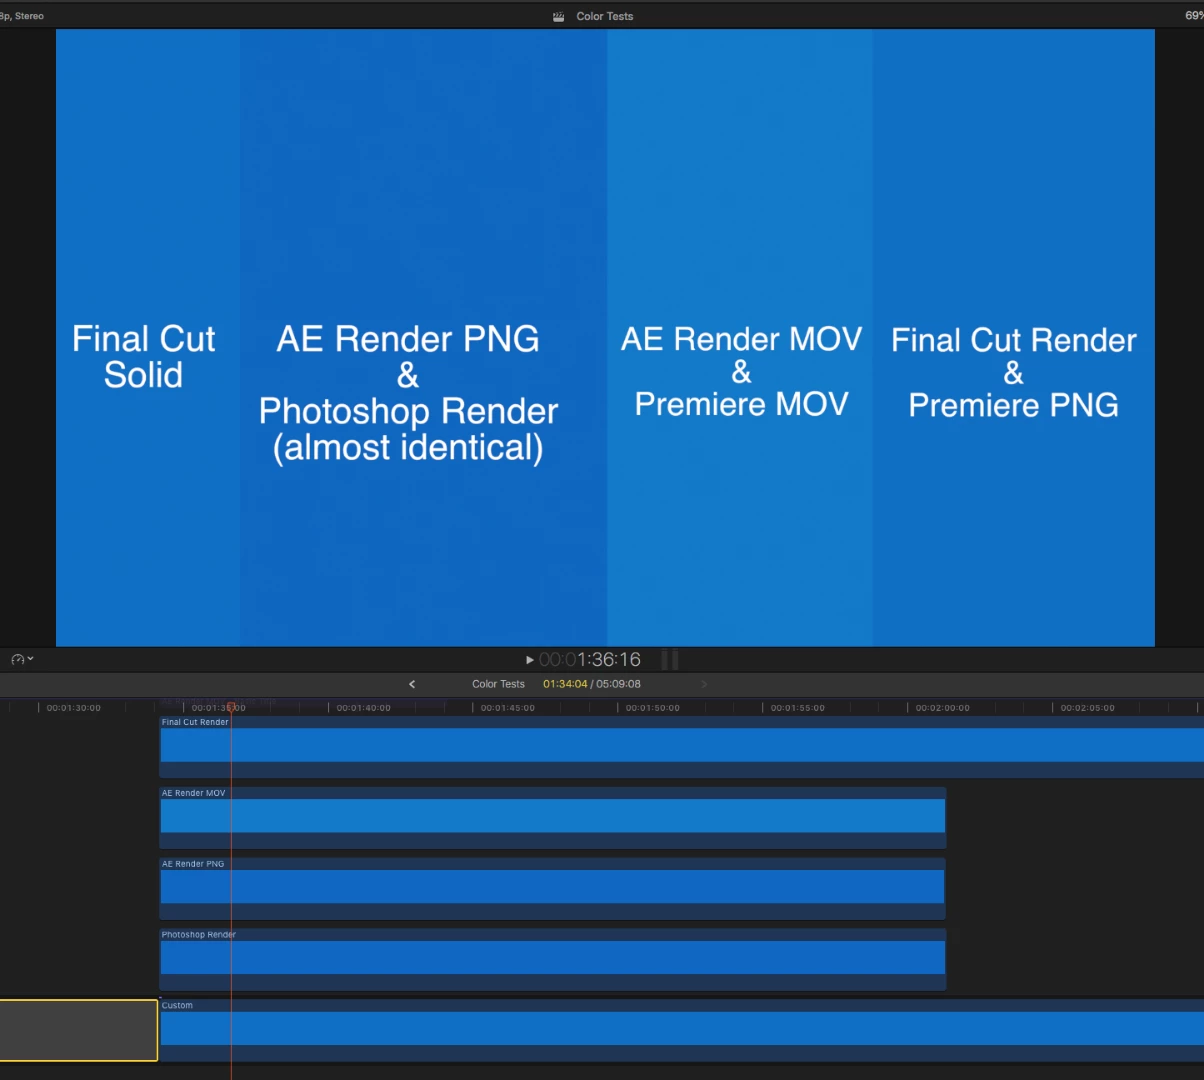Click ruler at 00:02:05:00
Image resolution: width=1204 pixels, height=1080 pixels.
(1087, 707)
